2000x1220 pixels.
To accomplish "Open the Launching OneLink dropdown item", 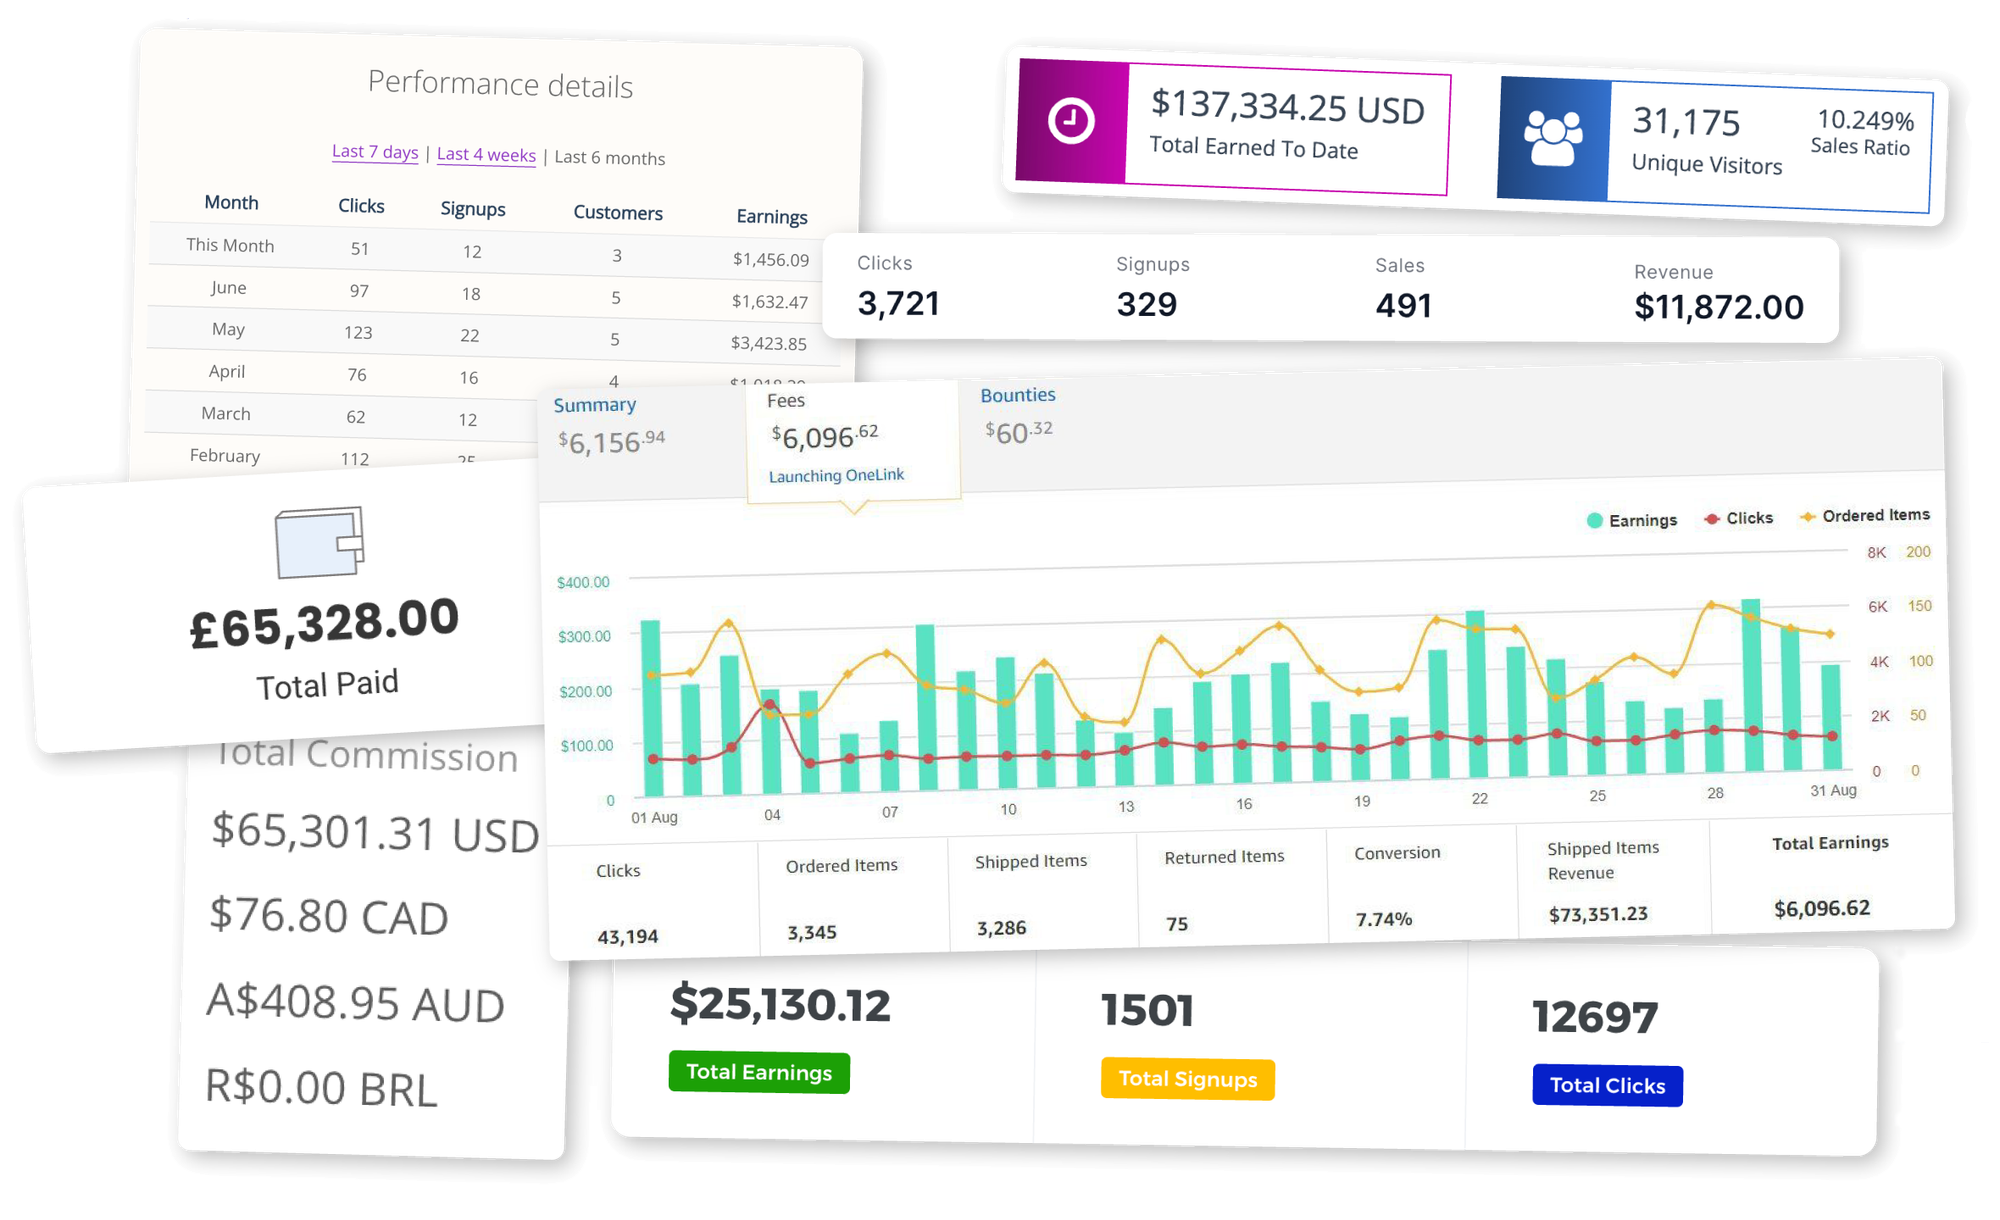I will click(x=830, y=474).
